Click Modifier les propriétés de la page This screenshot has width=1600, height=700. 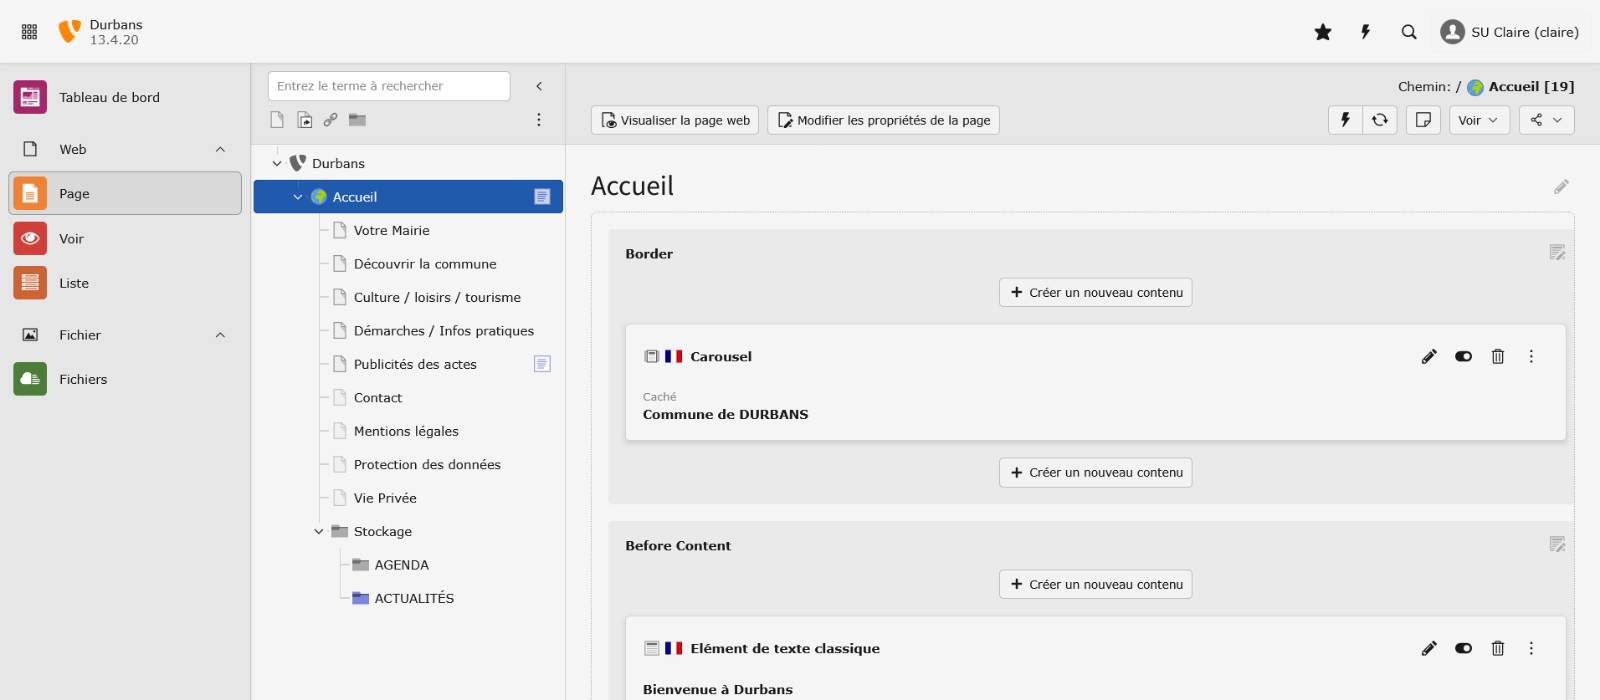click(883, 120)
